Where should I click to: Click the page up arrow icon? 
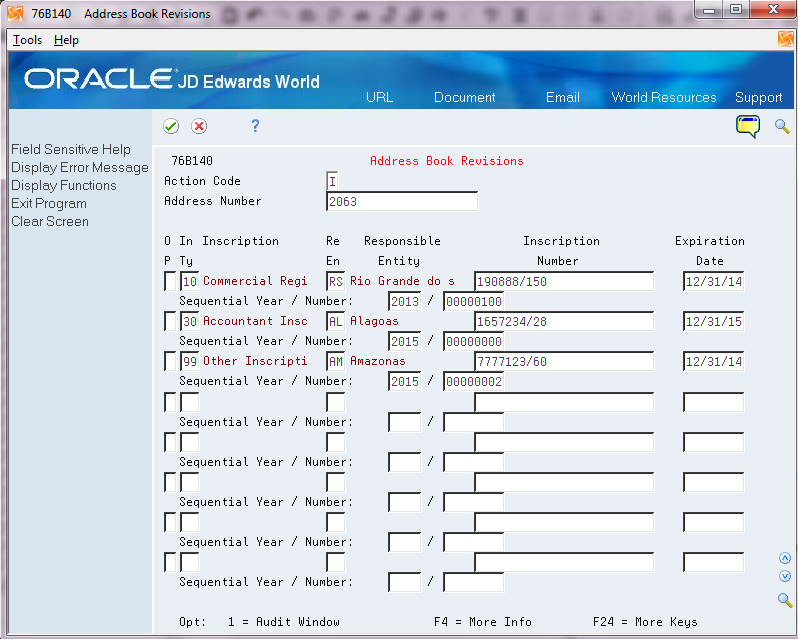tap(785, 559)
